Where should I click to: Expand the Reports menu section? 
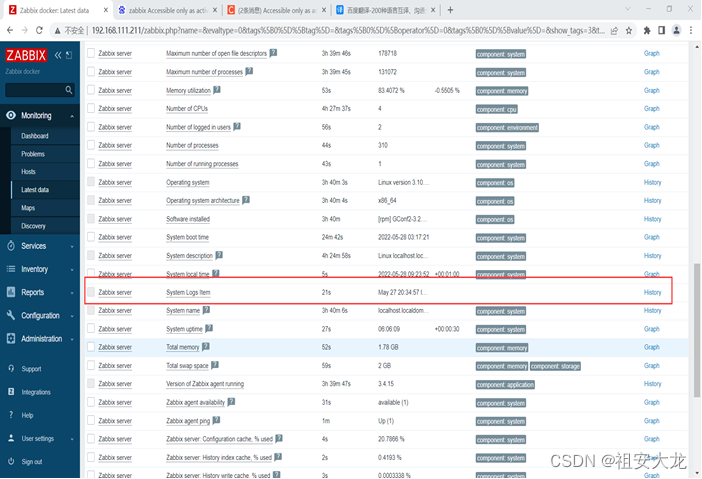72,293
